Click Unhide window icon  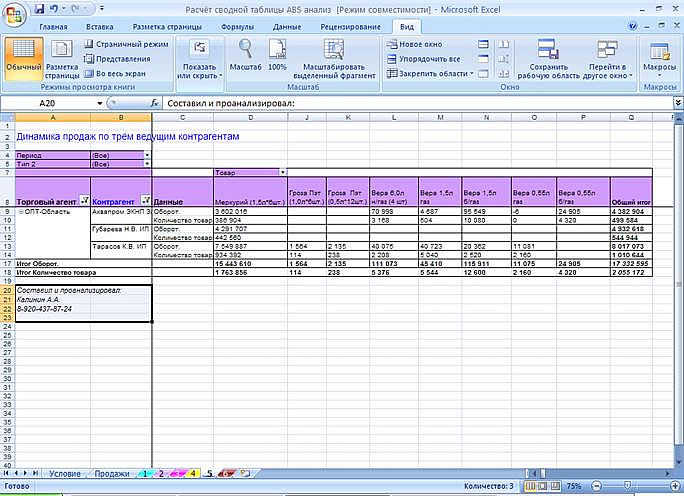[483, 74]
